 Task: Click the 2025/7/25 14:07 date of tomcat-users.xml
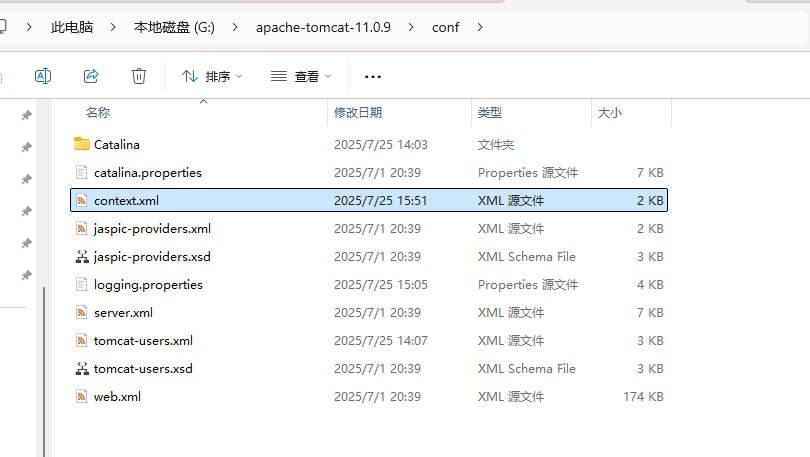click(381, 340)
